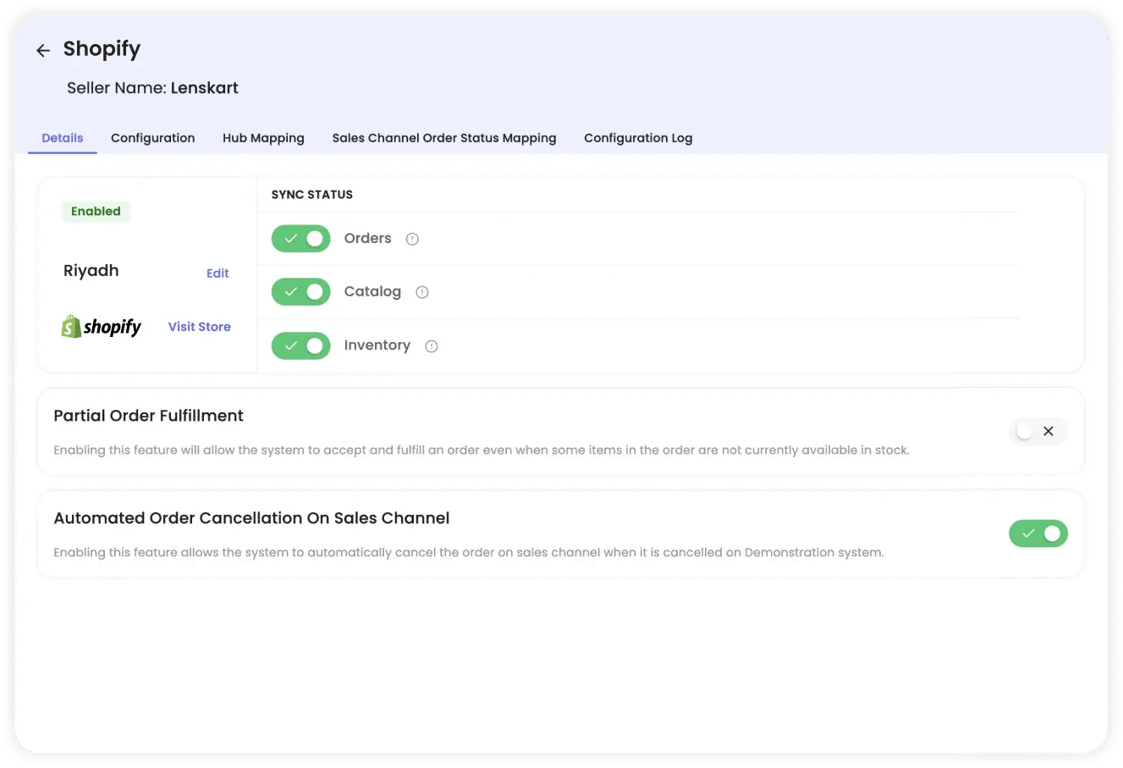Click the info icon next to Inventory
Image resolution: width=1123 pixels, height=768 pixels.
pos(431,347)
